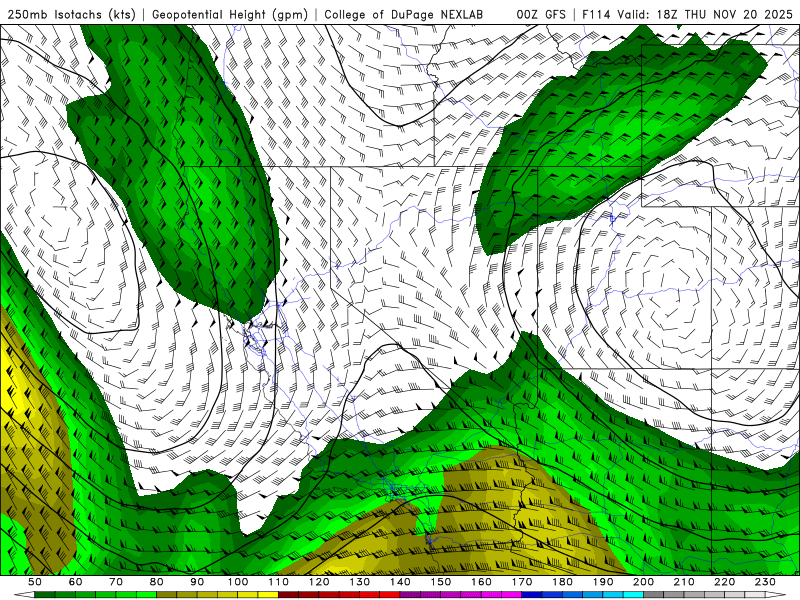Click the cyan colorbar swatch before 200

click(633, 595)
